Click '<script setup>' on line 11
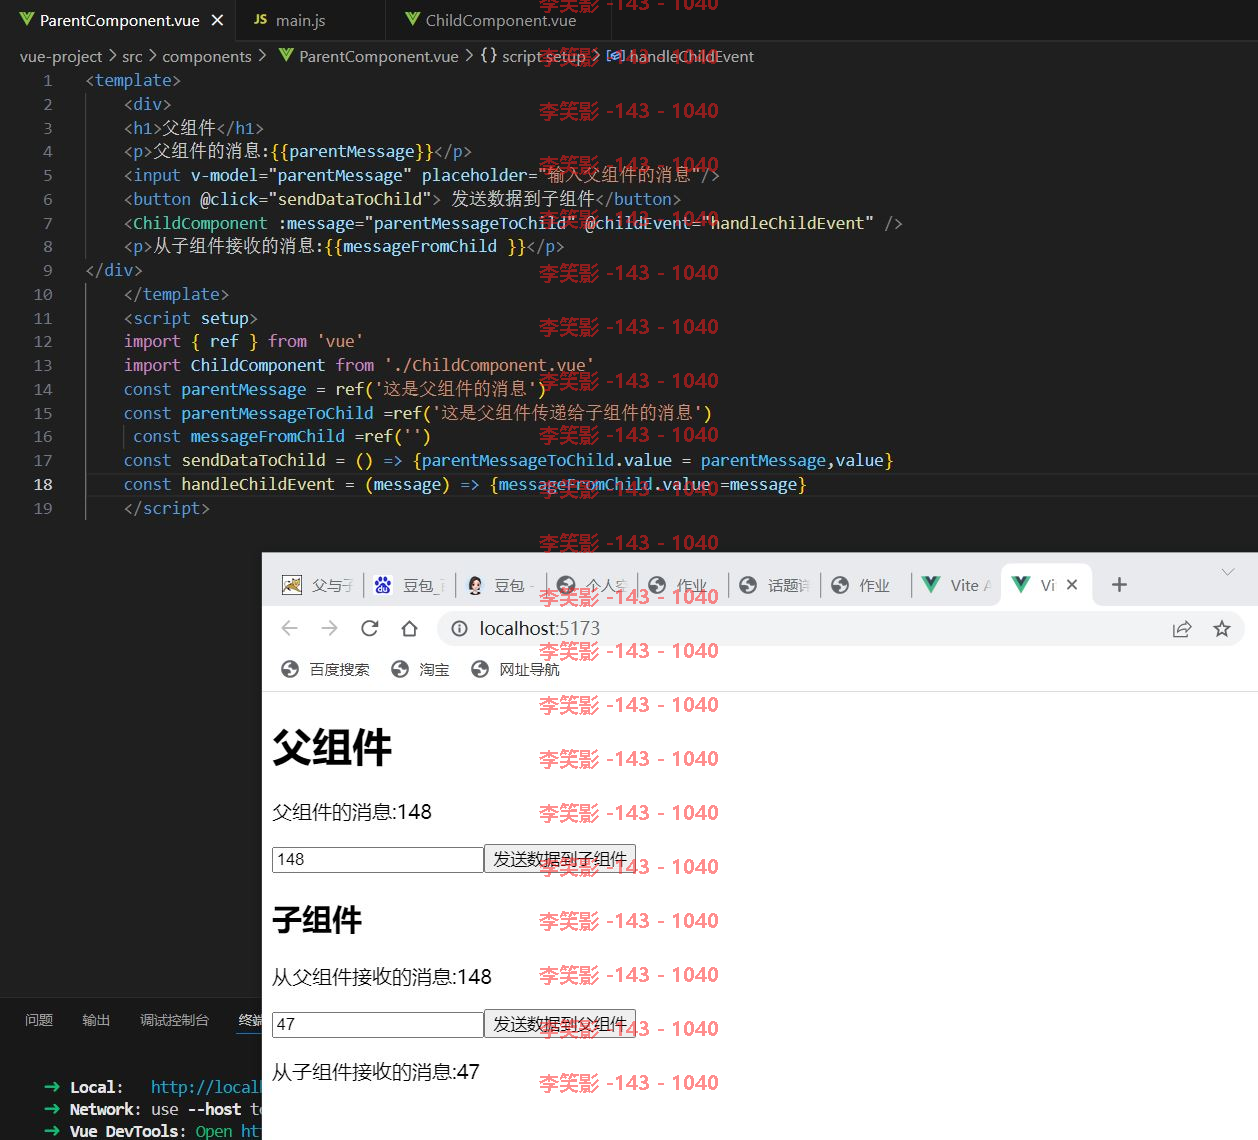 click(x=190, y=318)
